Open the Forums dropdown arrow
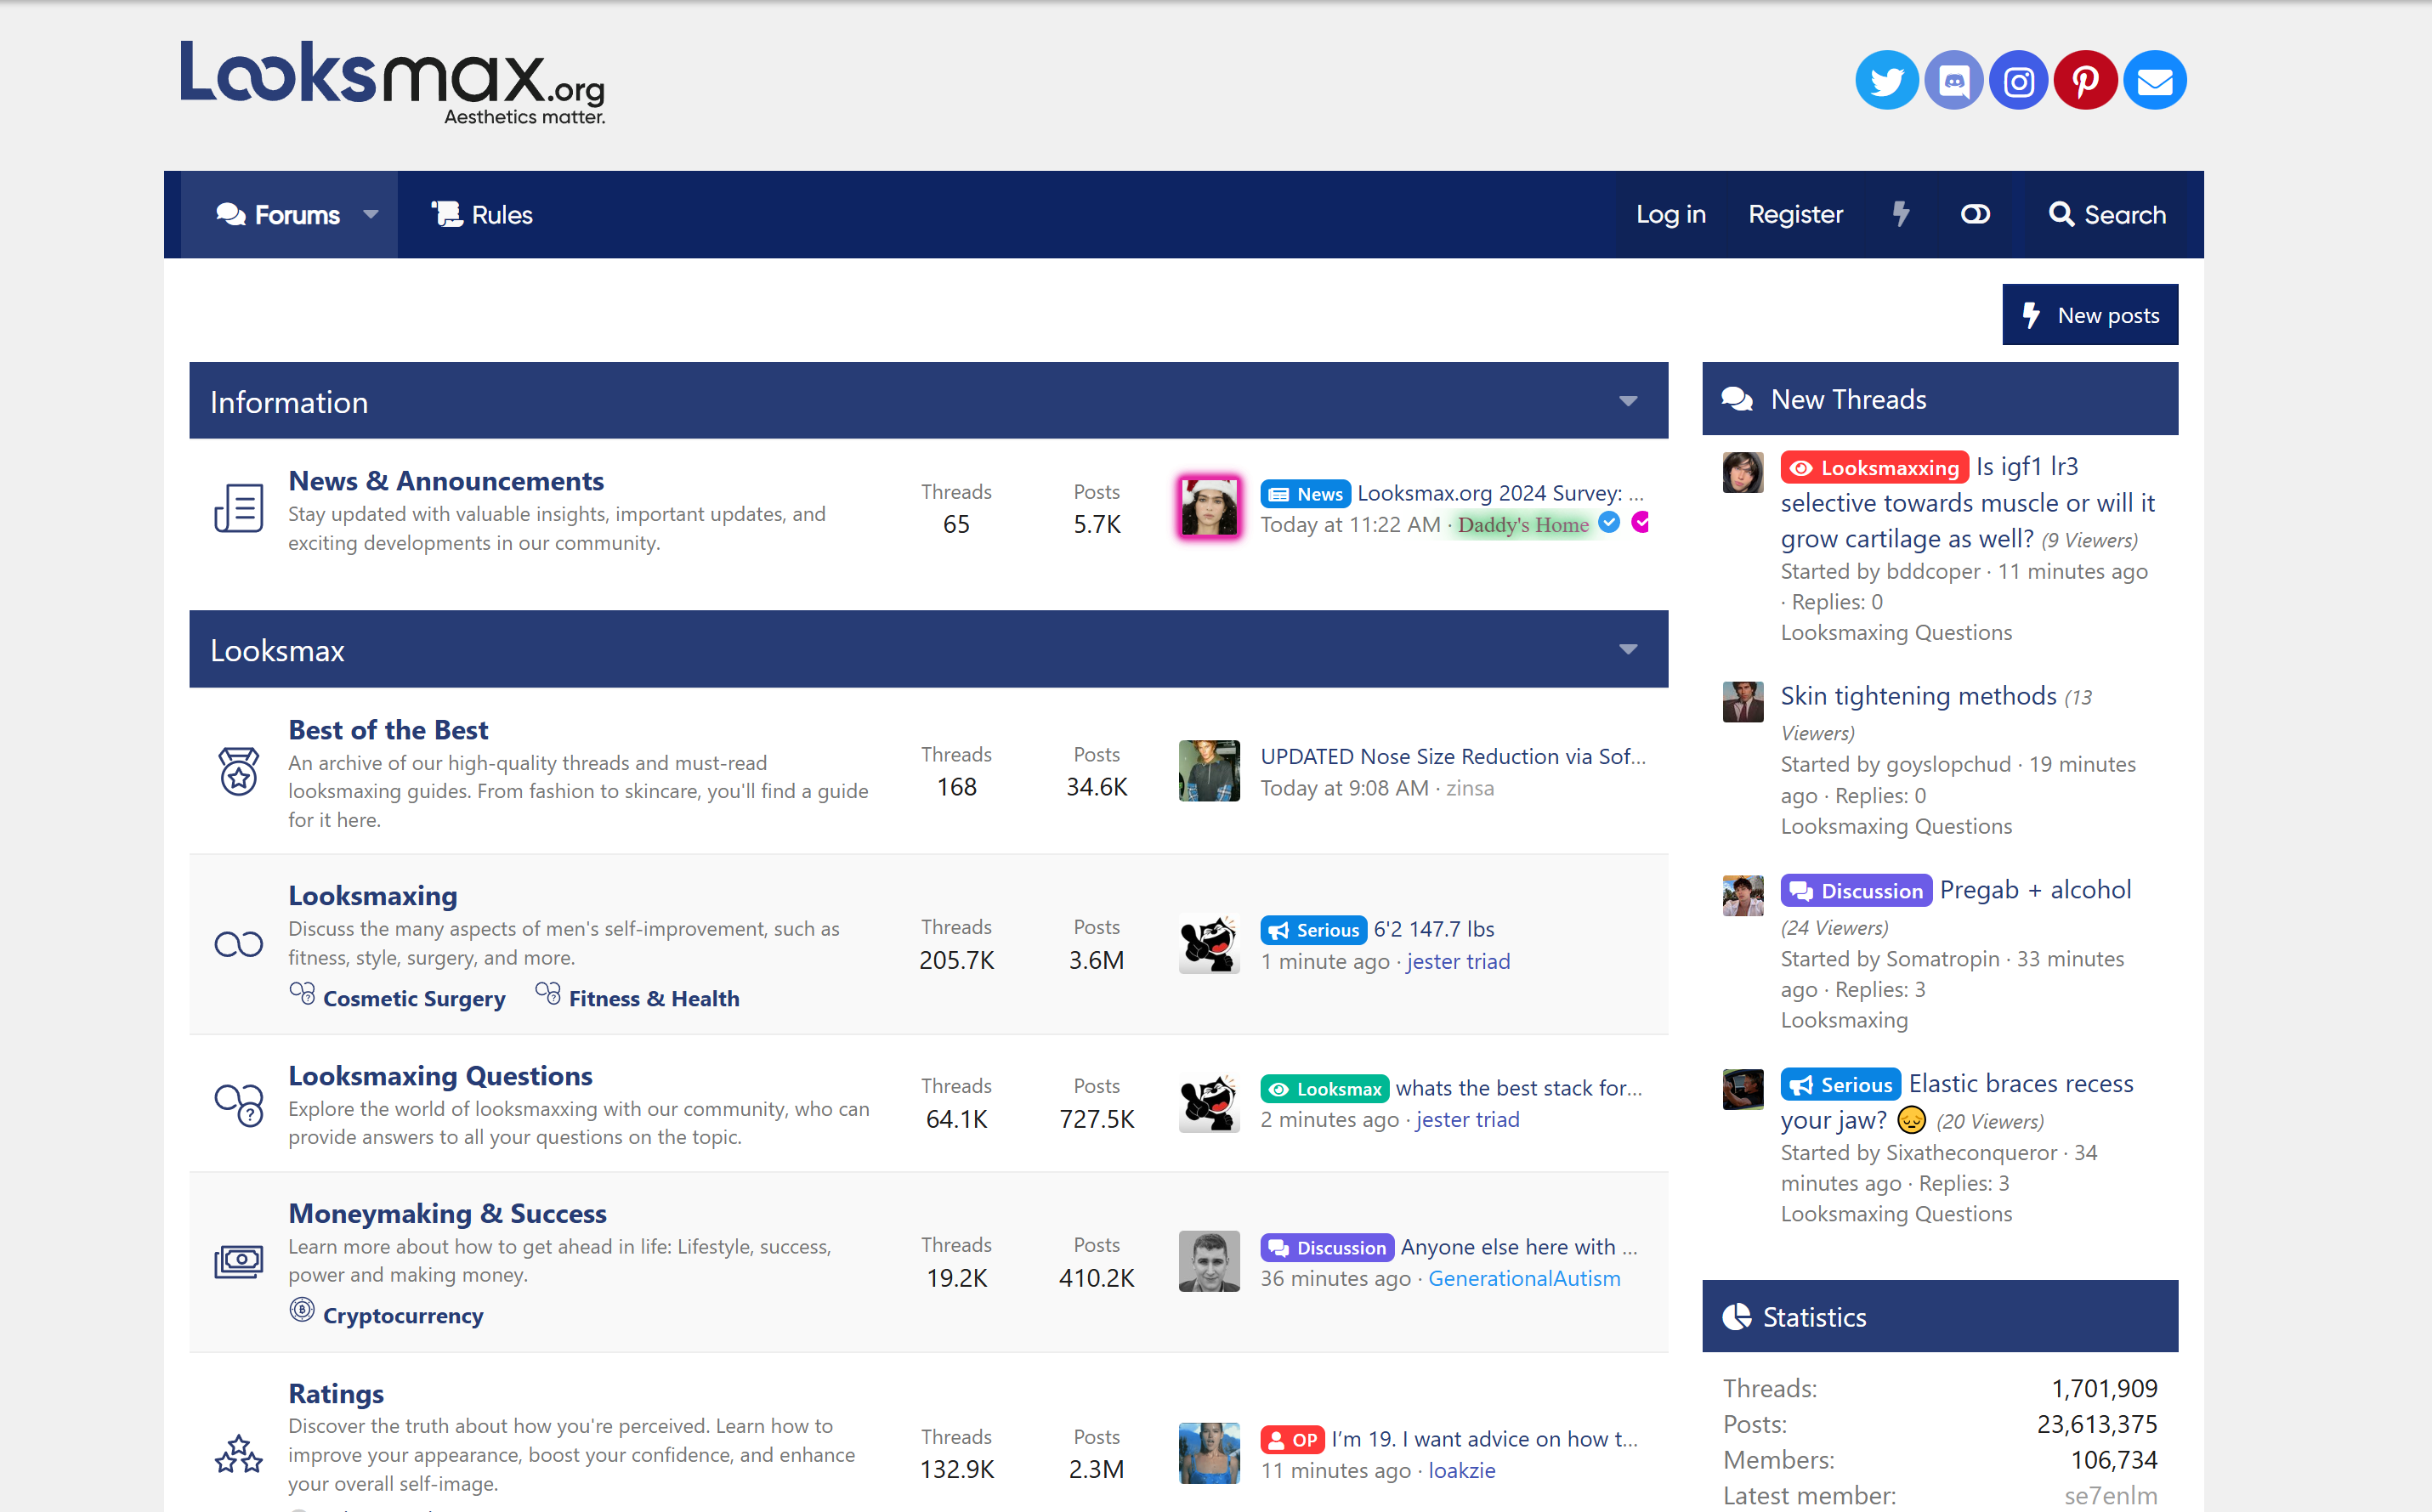2432x1512 pixels. coord(371,214)
